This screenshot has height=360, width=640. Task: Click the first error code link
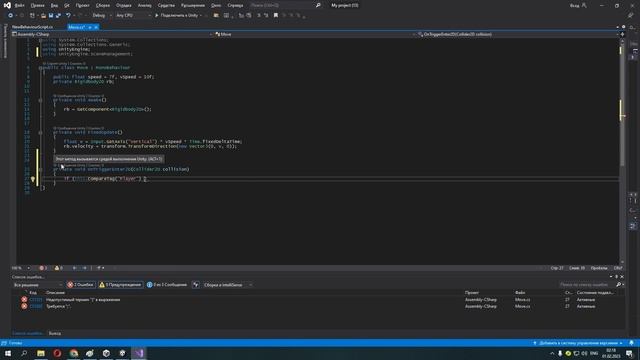coord(36,300)
